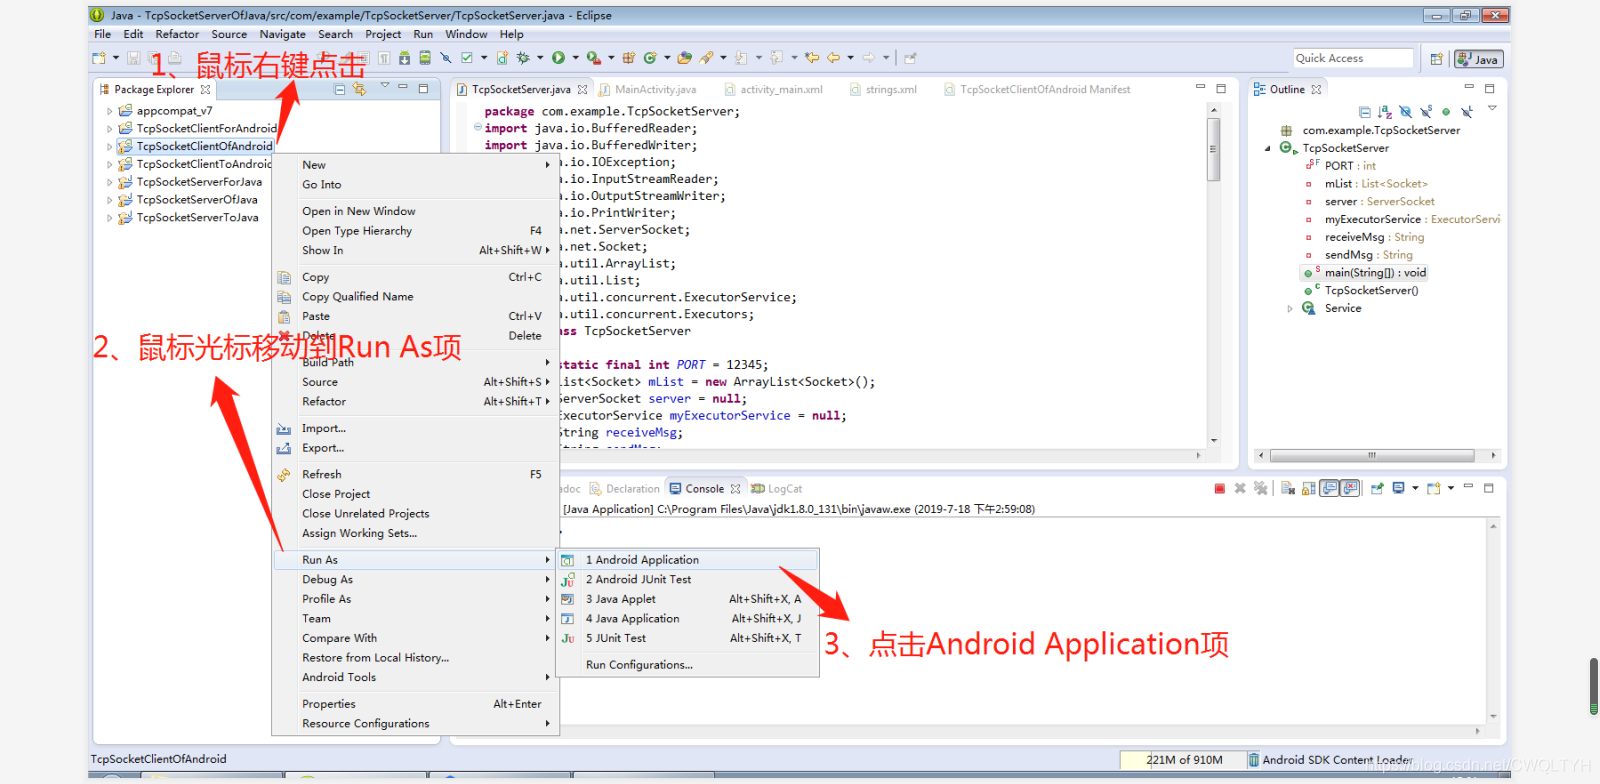
Task: Maximize the editor area icon
Action: coord(1221,88)
